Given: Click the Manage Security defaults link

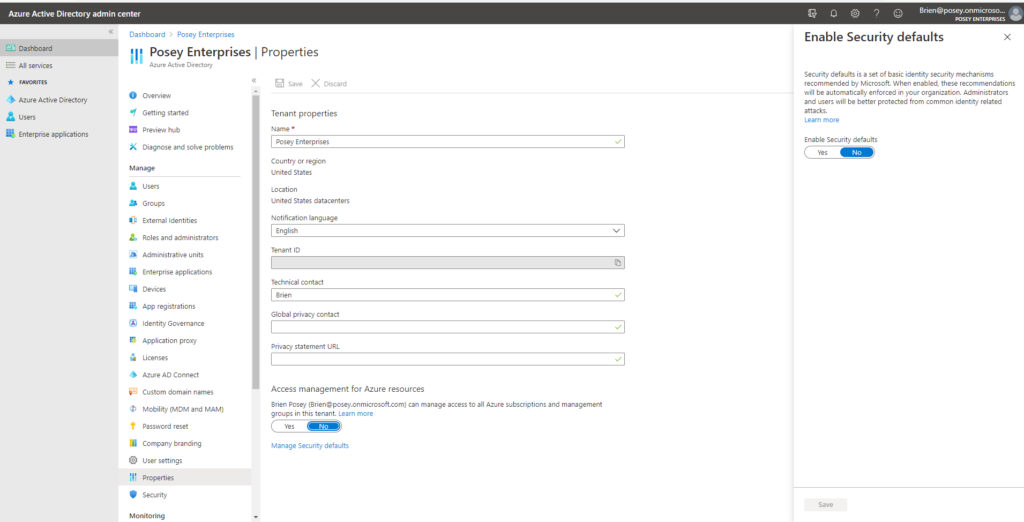Looking at the screenshot, I should pos(310,446).
